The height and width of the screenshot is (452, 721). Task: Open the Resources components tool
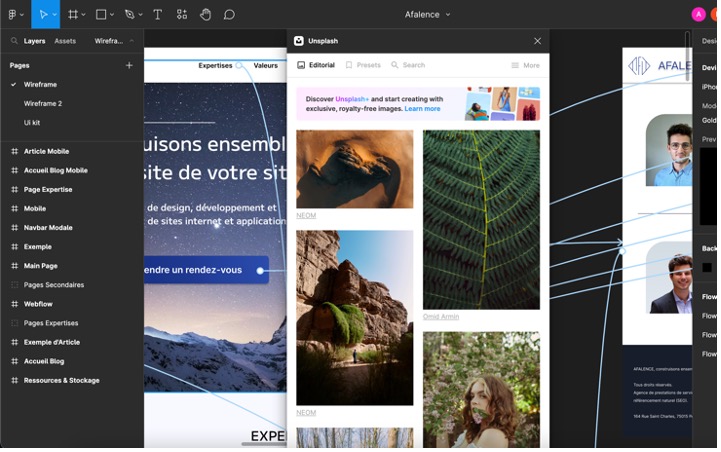[x=182, y=15]
